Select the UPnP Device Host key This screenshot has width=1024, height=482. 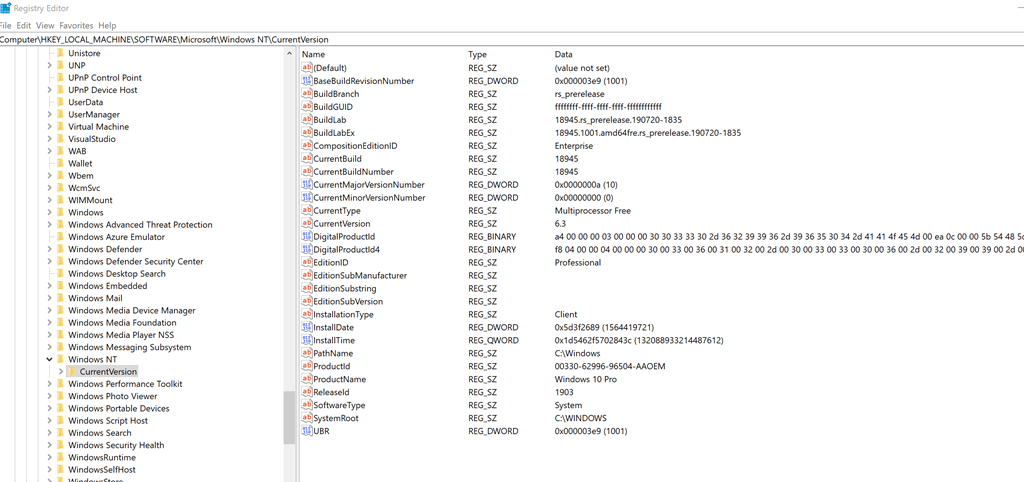(x=103, y=89)
